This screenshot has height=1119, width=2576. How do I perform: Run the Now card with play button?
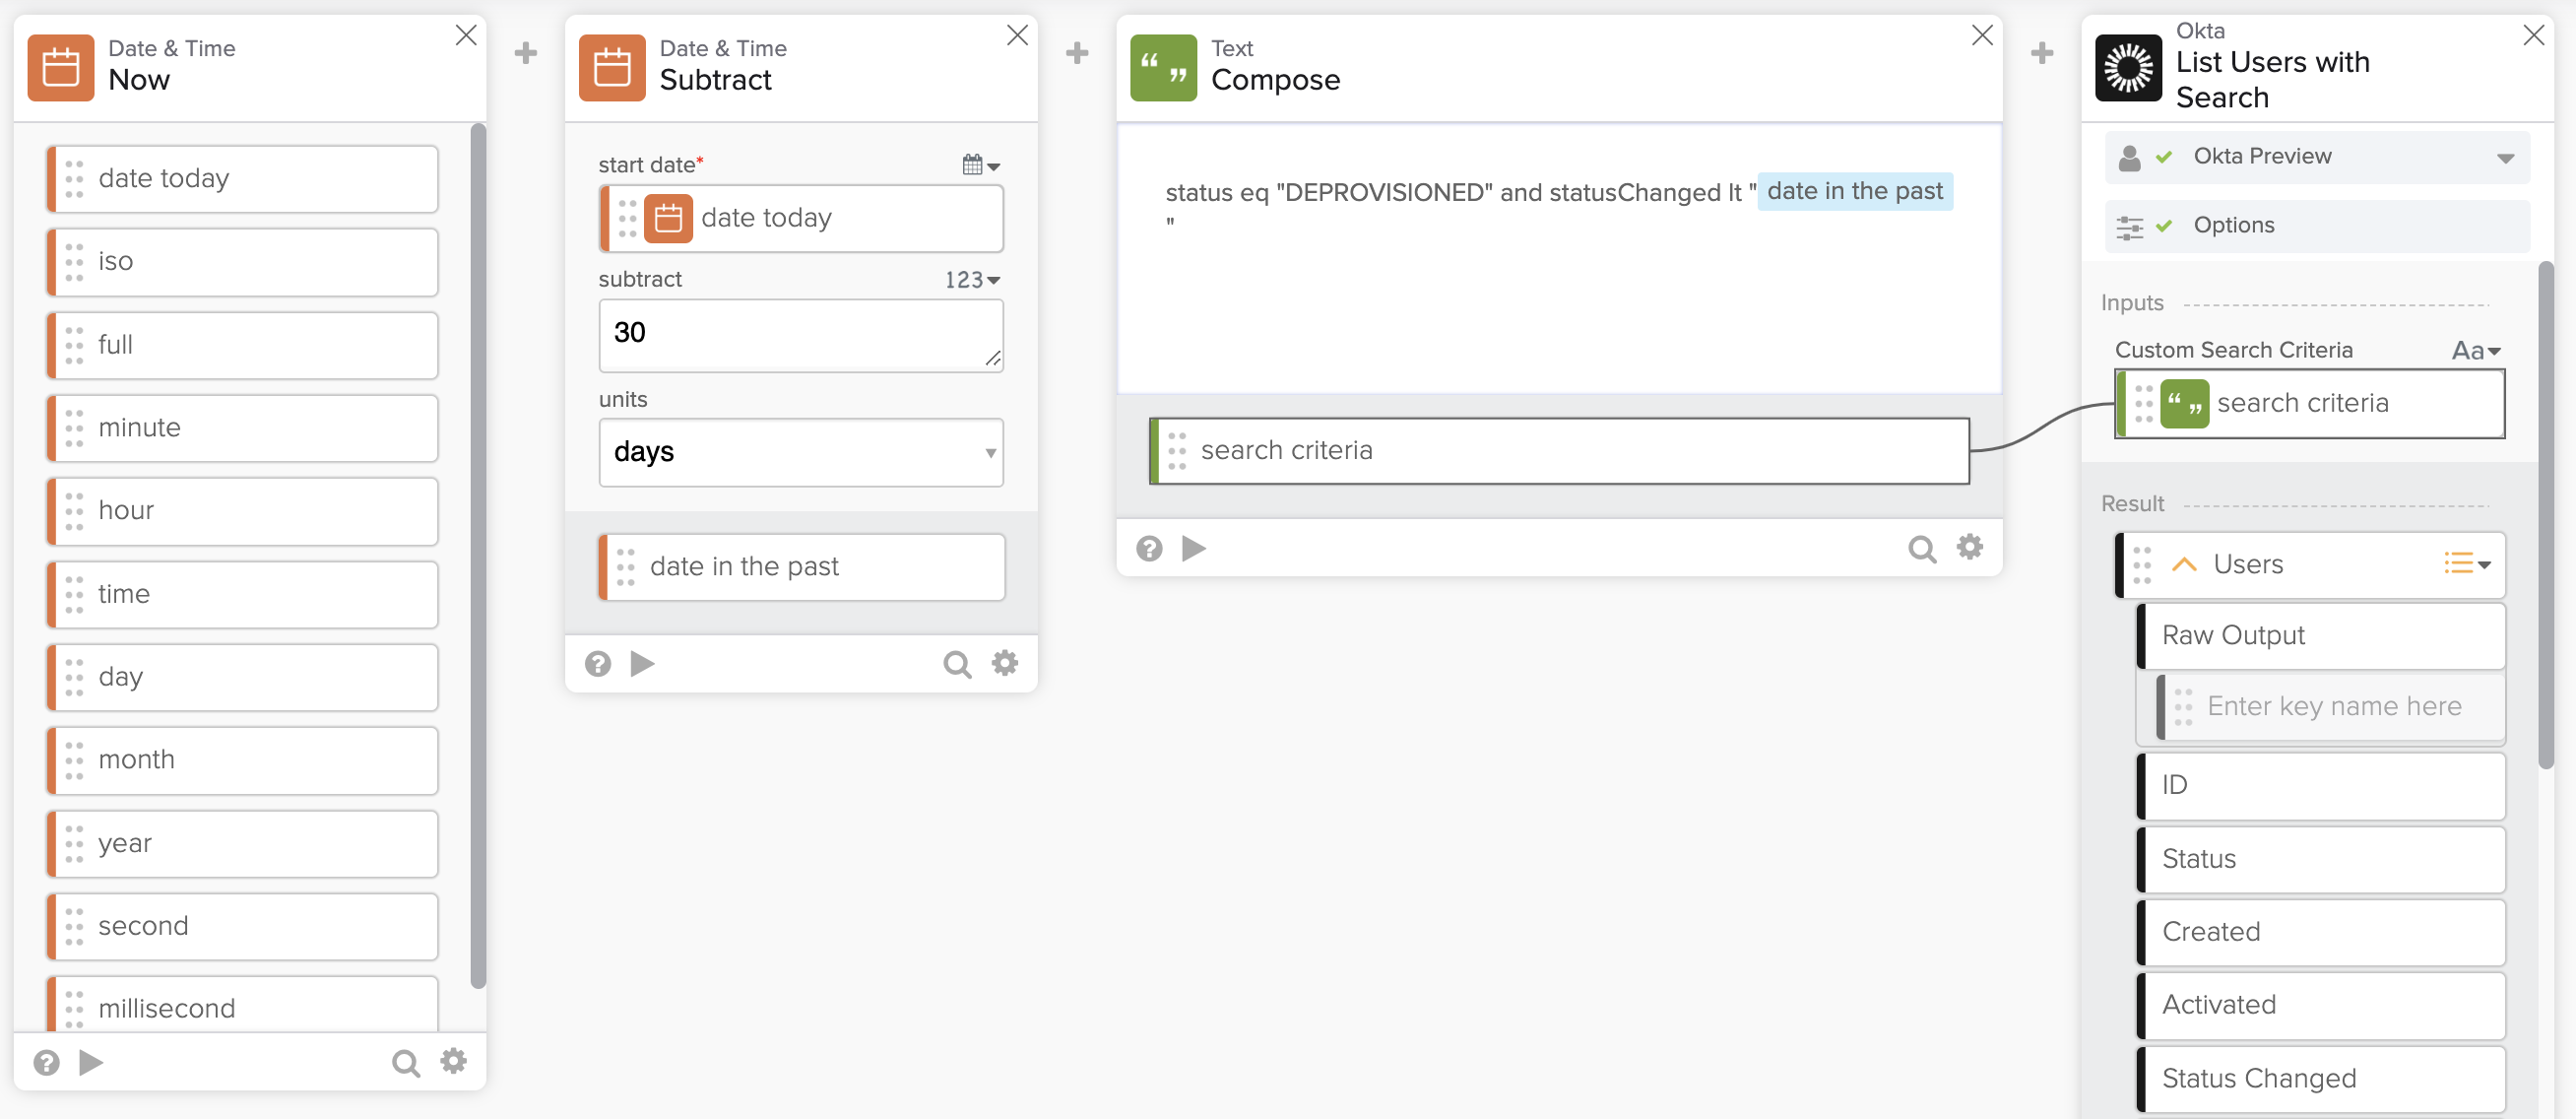(x=91, y=1061)
